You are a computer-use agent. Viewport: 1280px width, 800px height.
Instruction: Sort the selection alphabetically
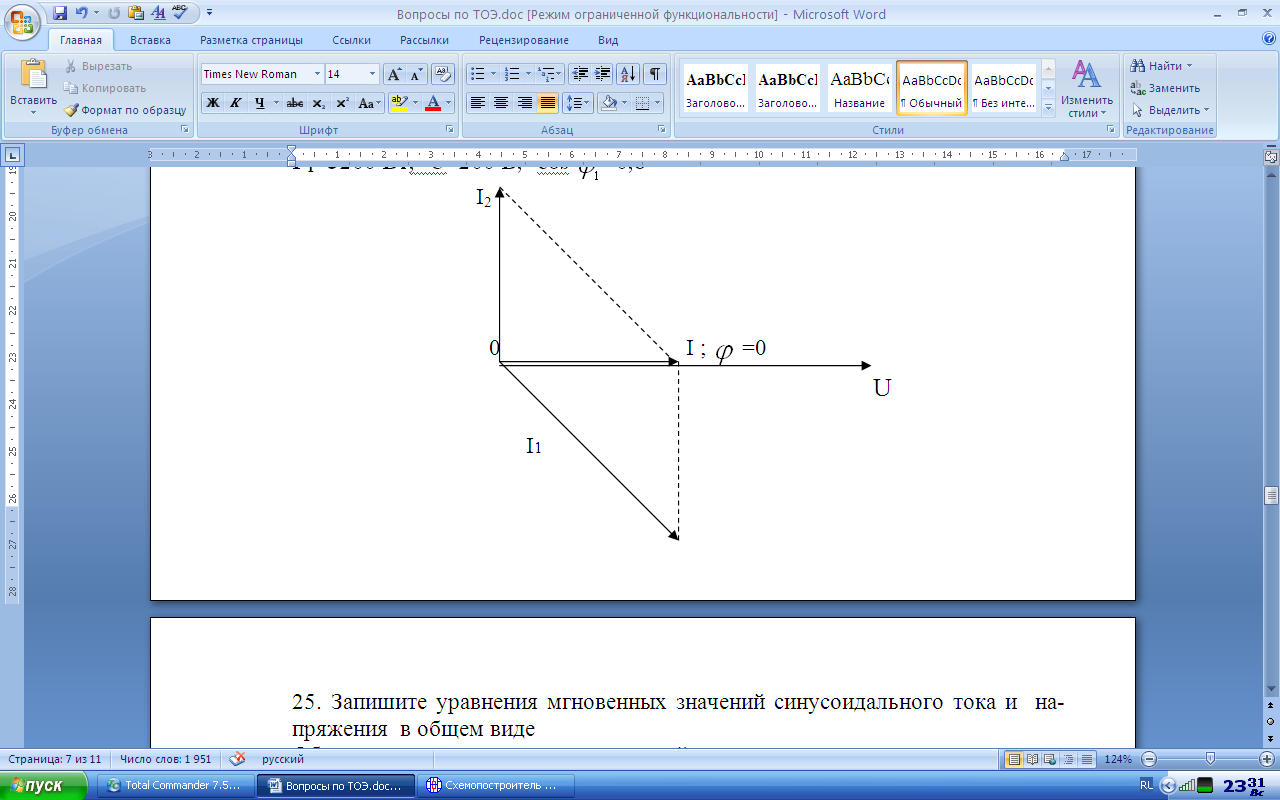pos(628,74)
